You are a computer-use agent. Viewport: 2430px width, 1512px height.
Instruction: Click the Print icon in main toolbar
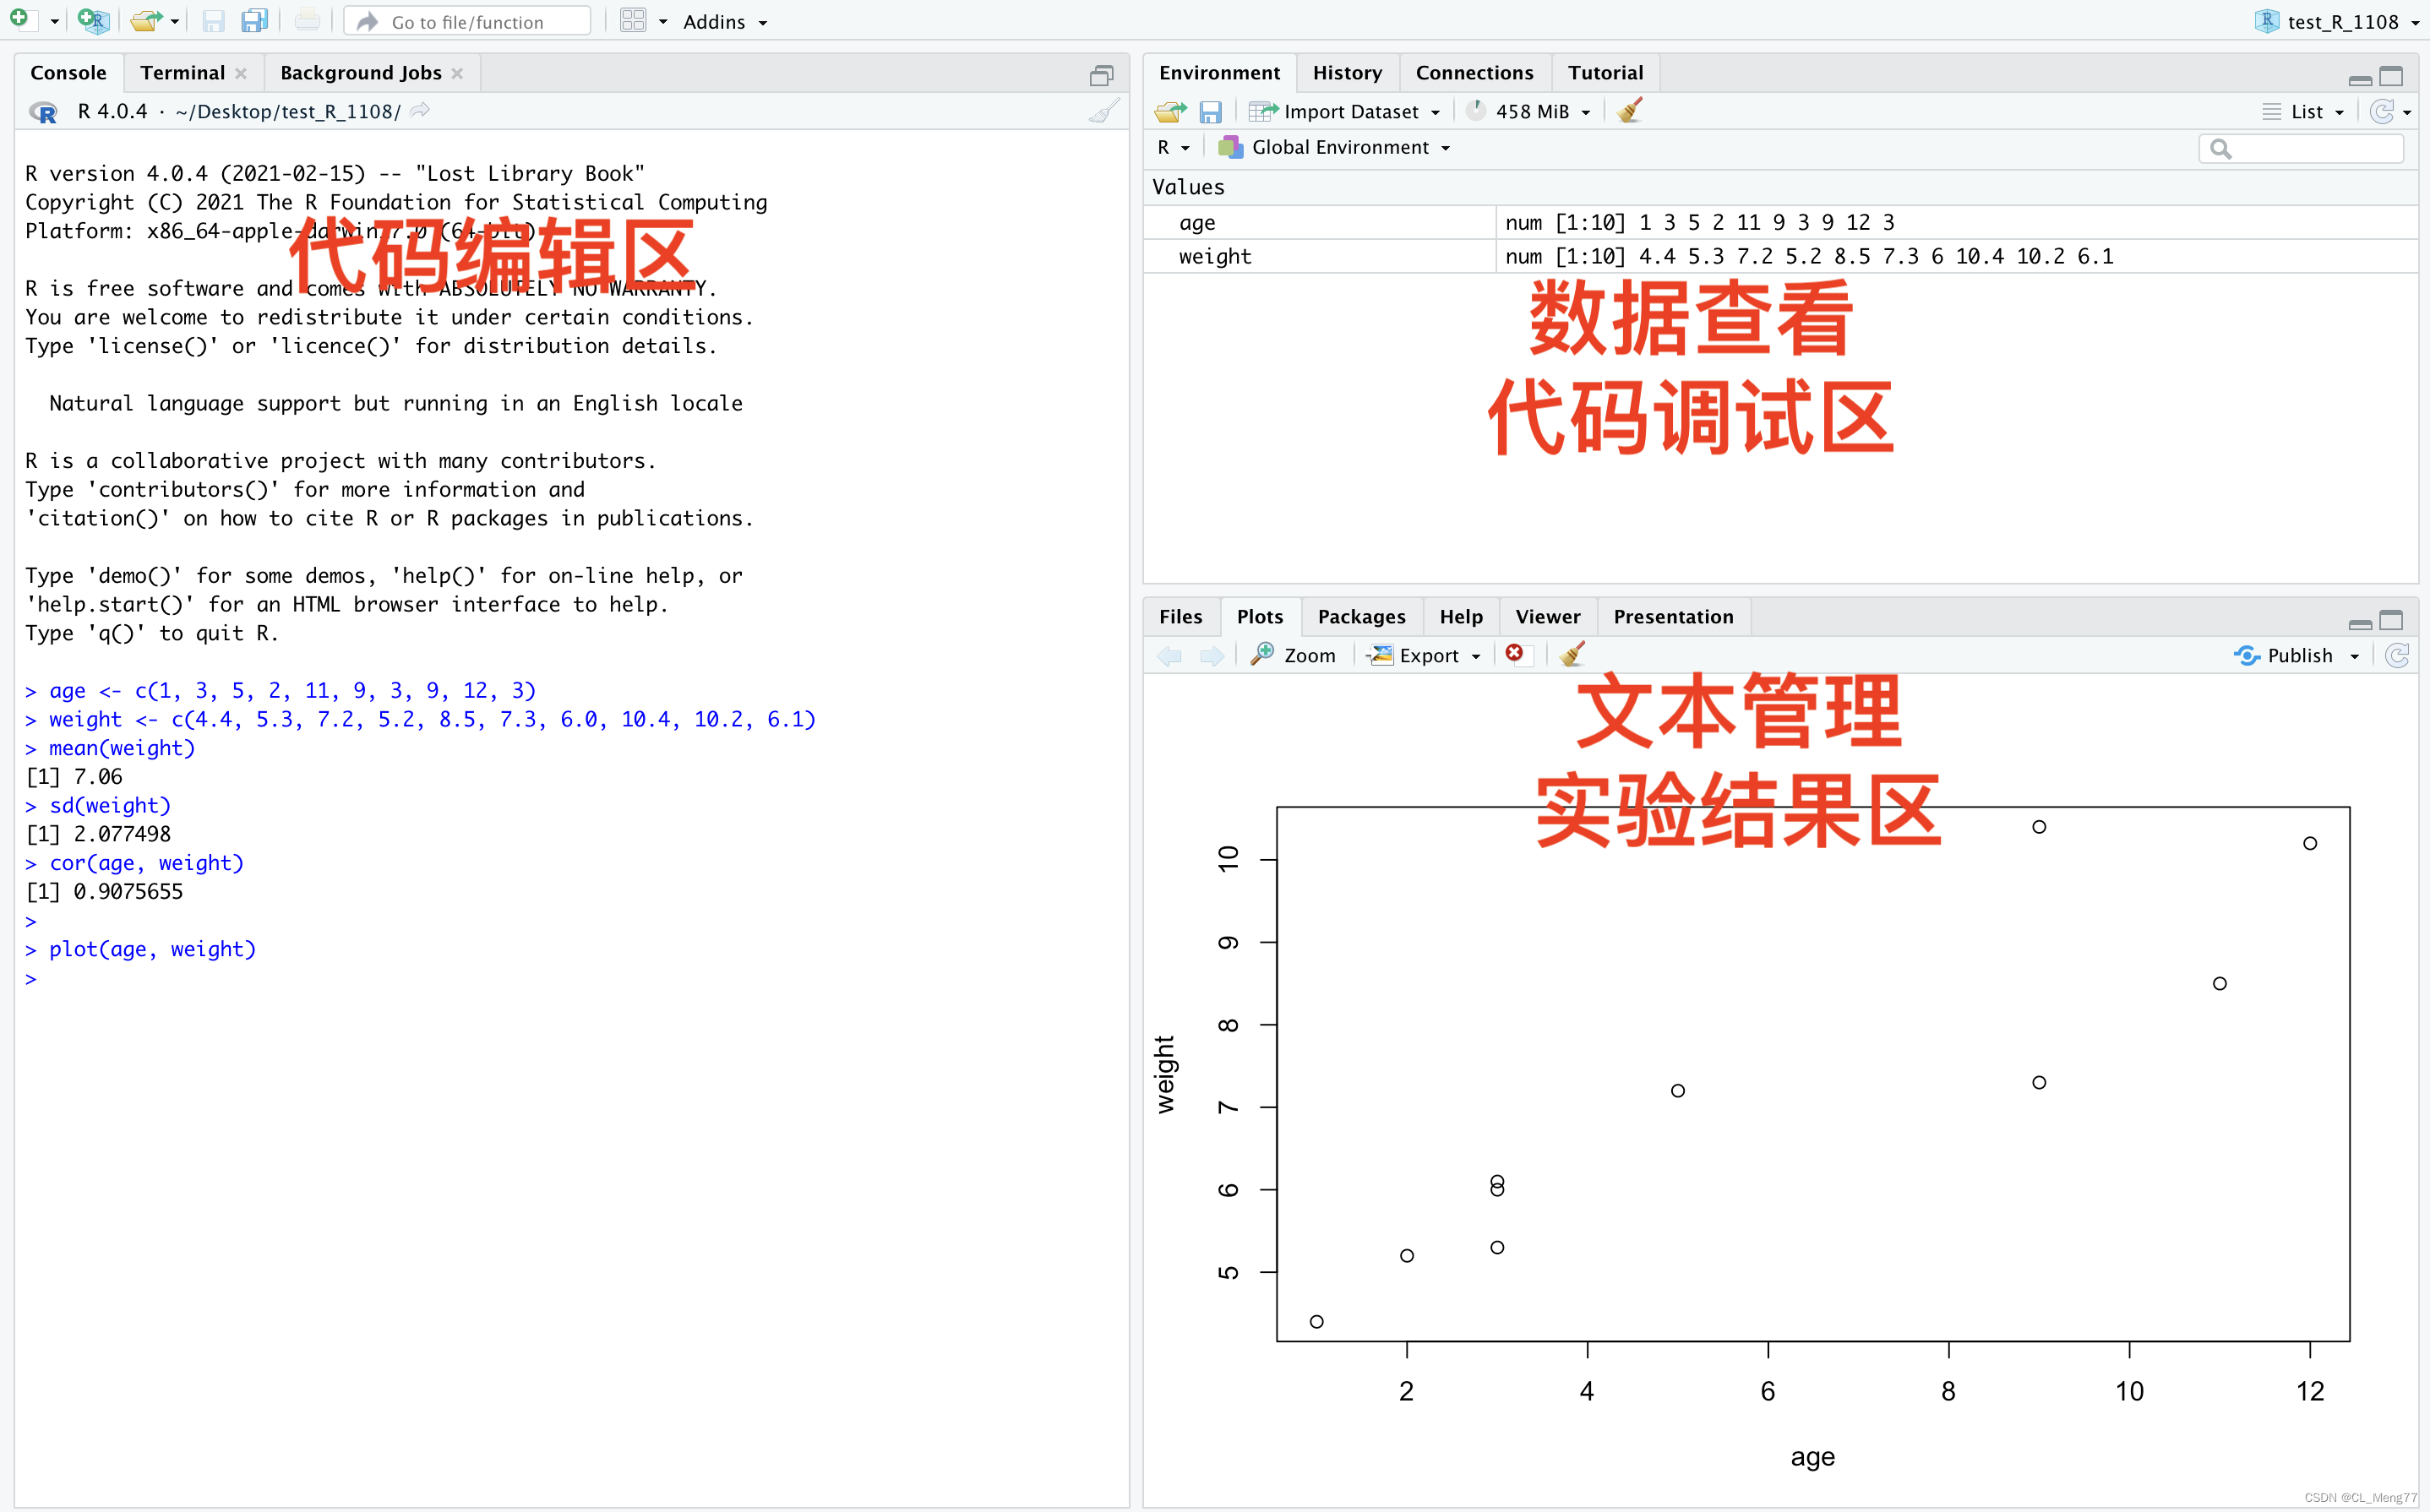point(307,20)
